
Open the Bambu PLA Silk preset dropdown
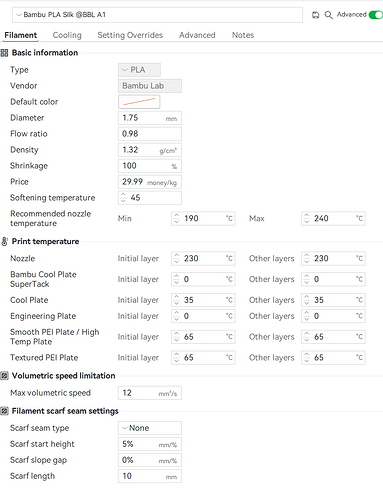click(x=157, y=15)
